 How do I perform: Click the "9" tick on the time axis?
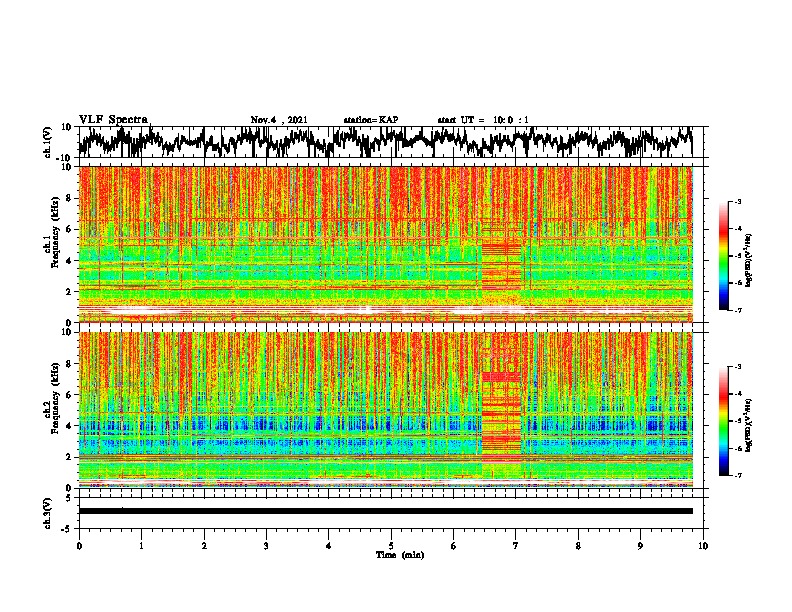click(640, 546)
